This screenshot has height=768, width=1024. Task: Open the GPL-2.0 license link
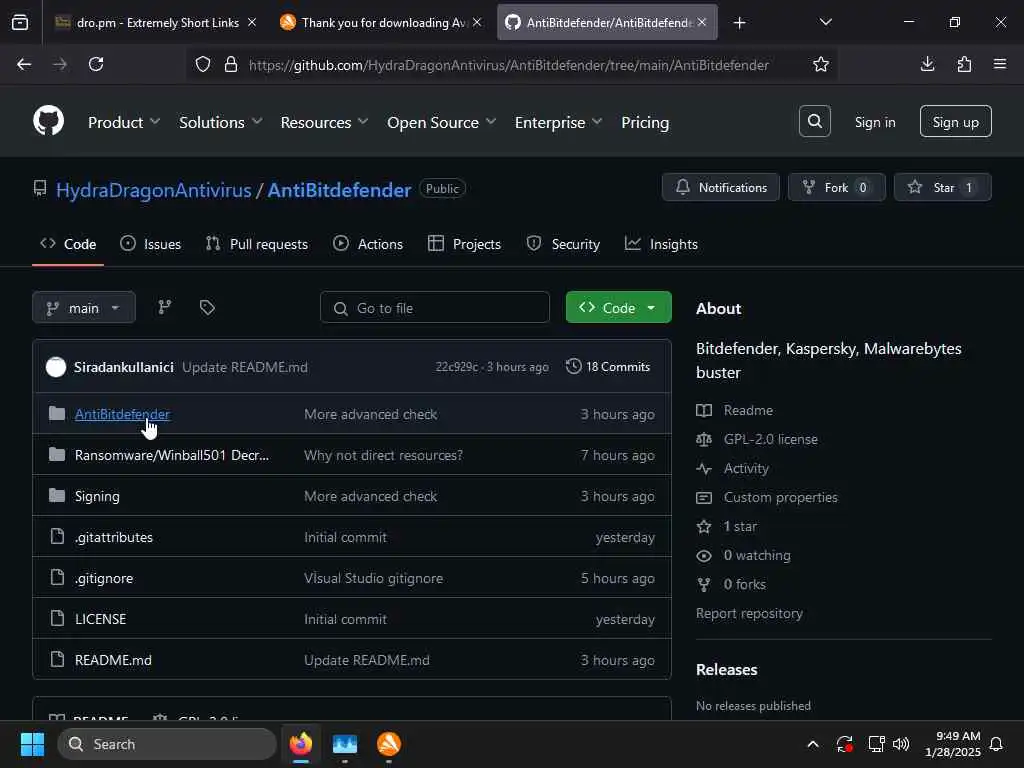coord(771,440)
